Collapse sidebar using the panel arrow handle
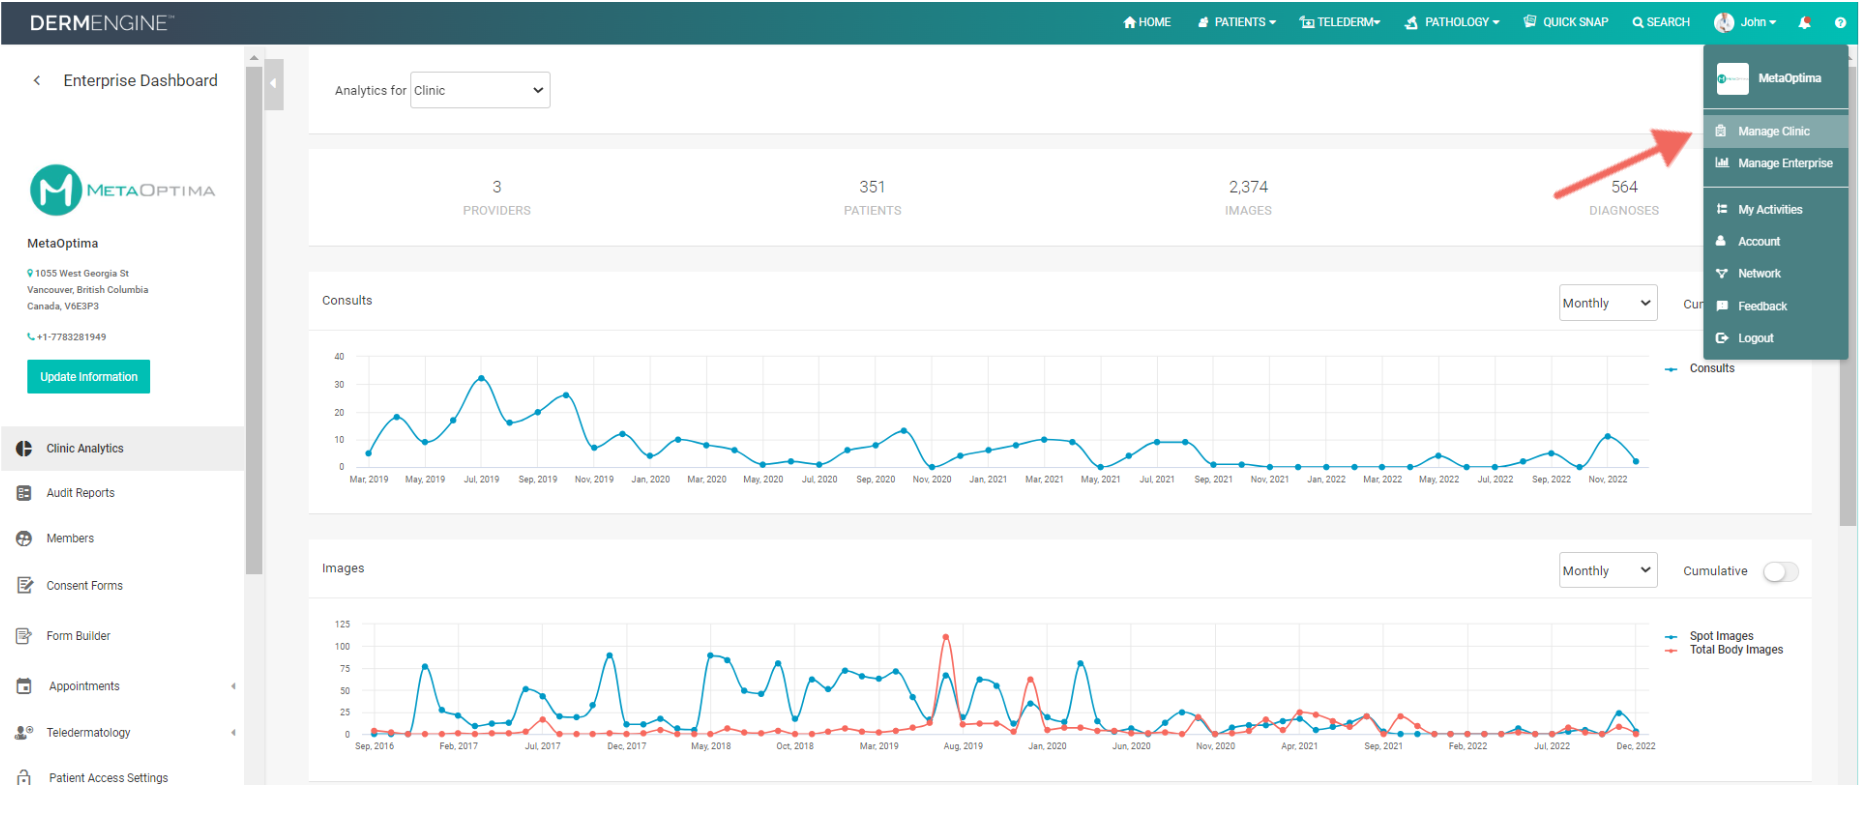Viewport: 1860px width, 820px height. point(274,84)
